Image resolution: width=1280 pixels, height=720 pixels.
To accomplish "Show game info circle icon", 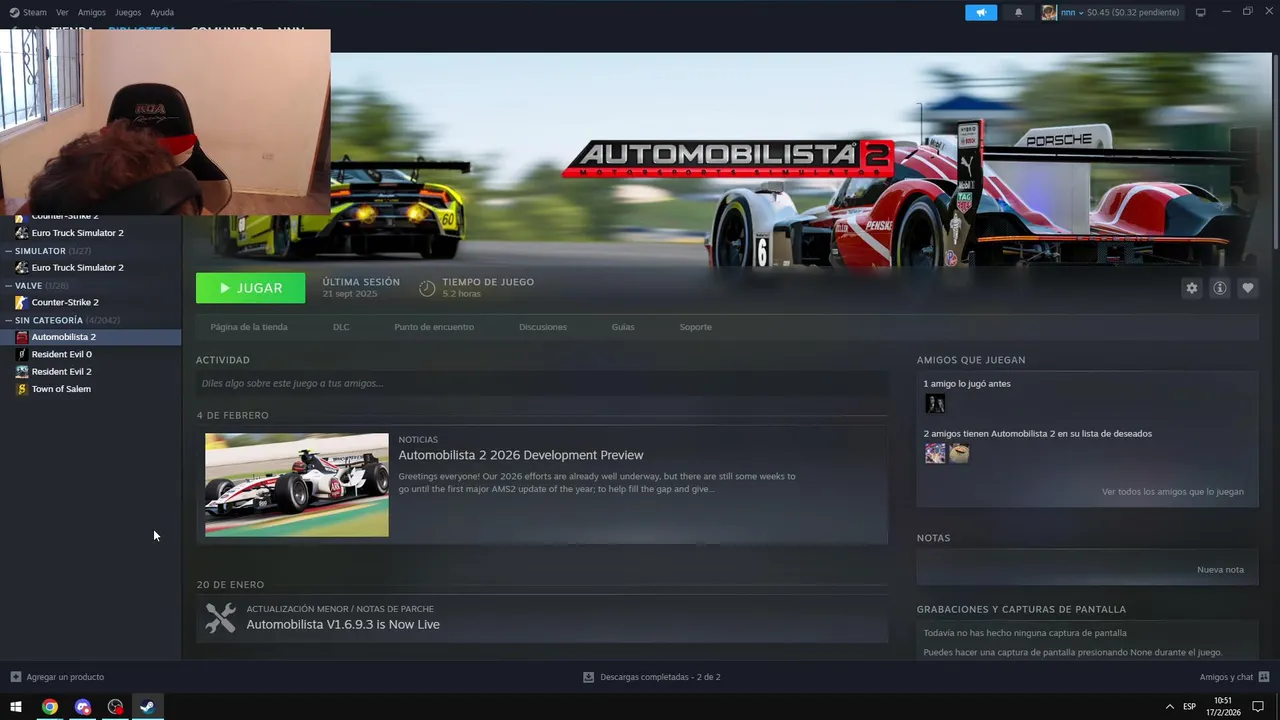I will pyautogui.click(x=1220, y=288).
